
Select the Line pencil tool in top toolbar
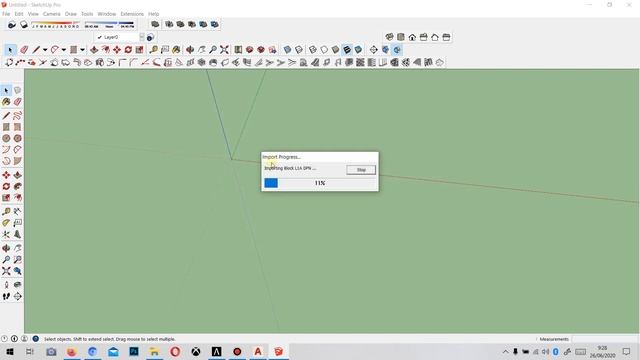(x=36, y=50)
